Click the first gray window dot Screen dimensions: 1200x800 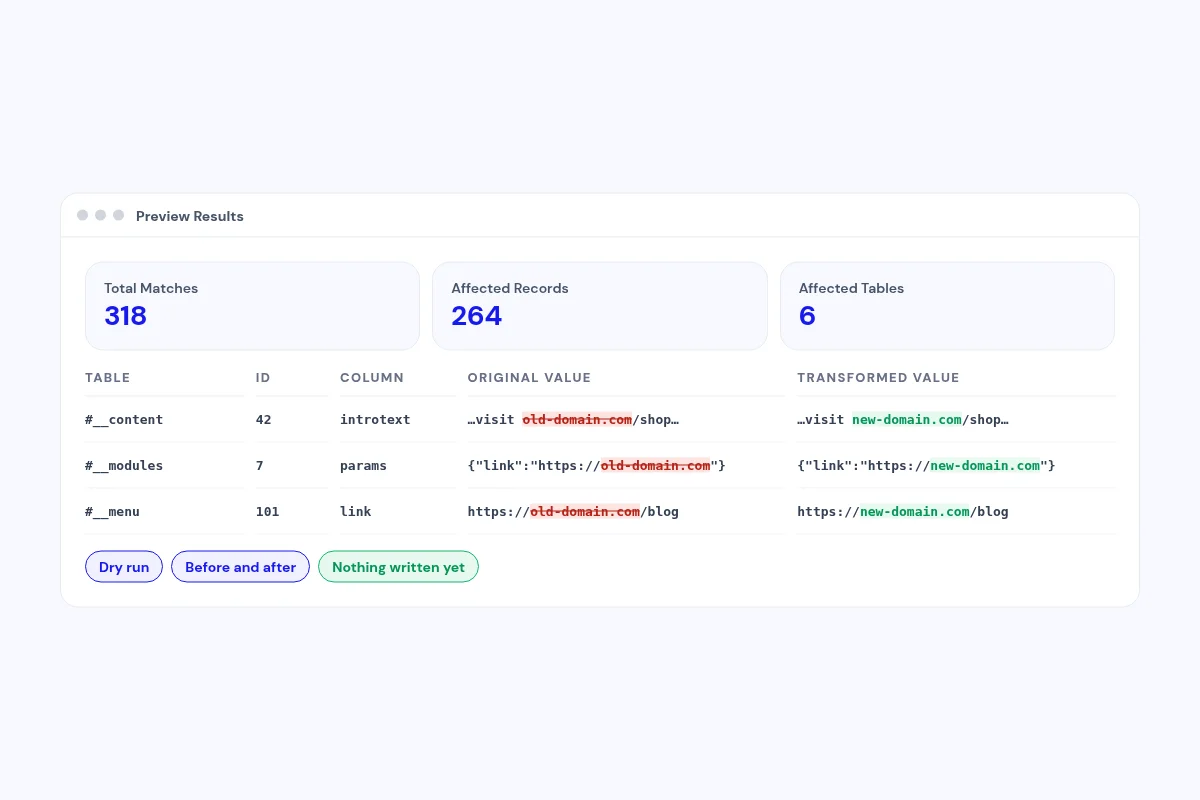coord(82,215)
